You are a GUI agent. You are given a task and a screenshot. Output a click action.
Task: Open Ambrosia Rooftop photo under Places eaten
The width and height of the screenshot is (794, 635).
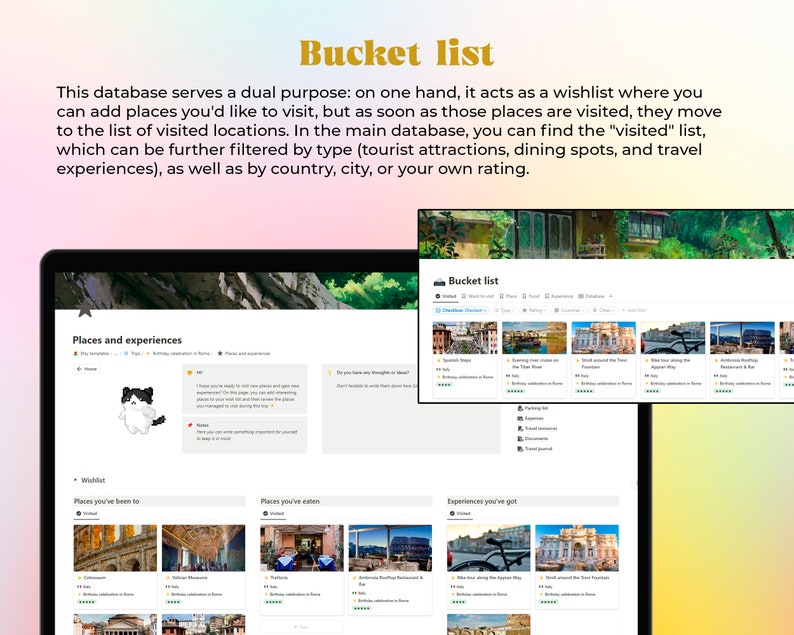(390, 548)
